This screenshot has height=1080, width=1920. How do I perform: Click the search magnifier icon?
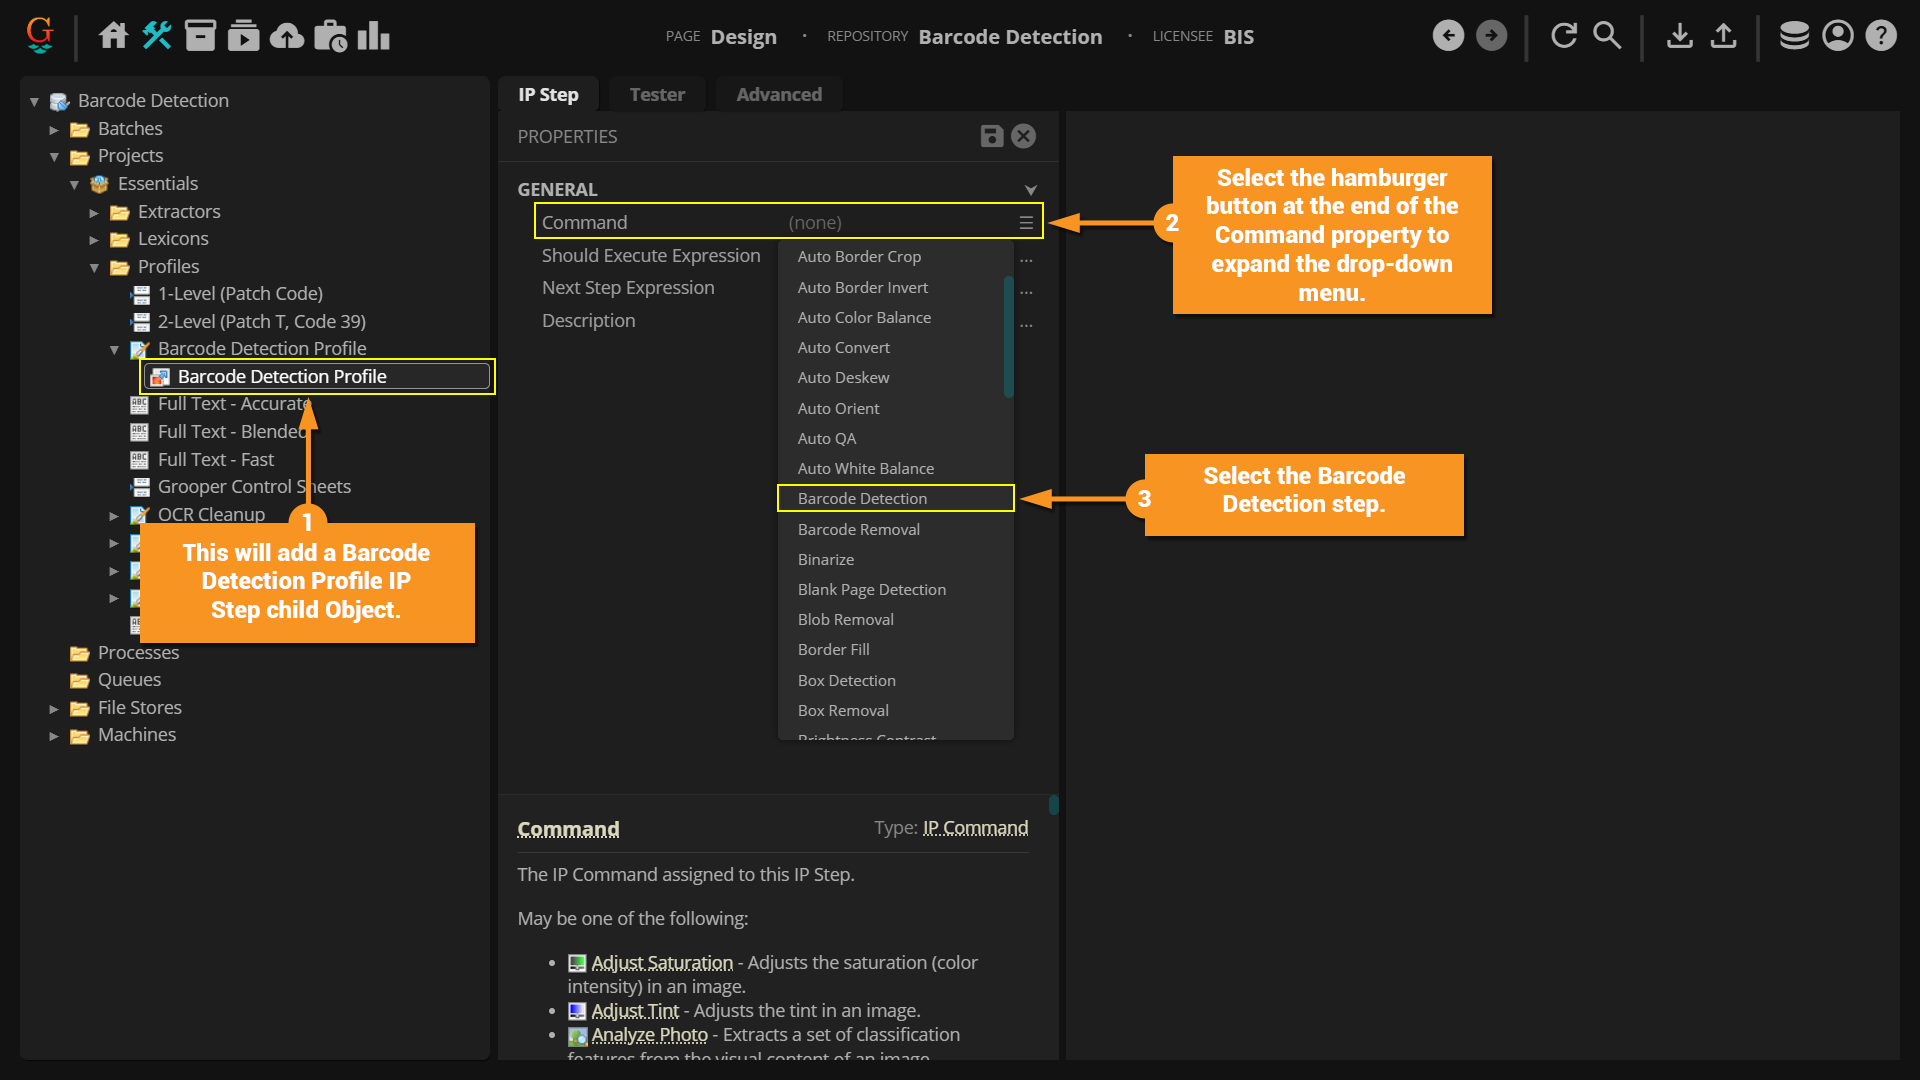tap(1607, 36)
